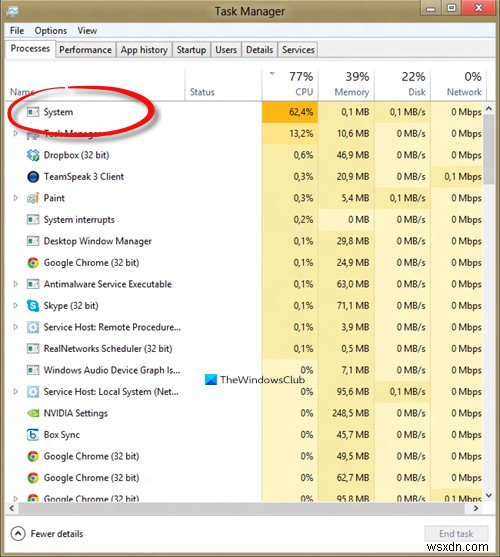Image resolution: width=500 pixels, height=557 pixels.
Task: Click the End task button
Action: click(x=456, y=534)
